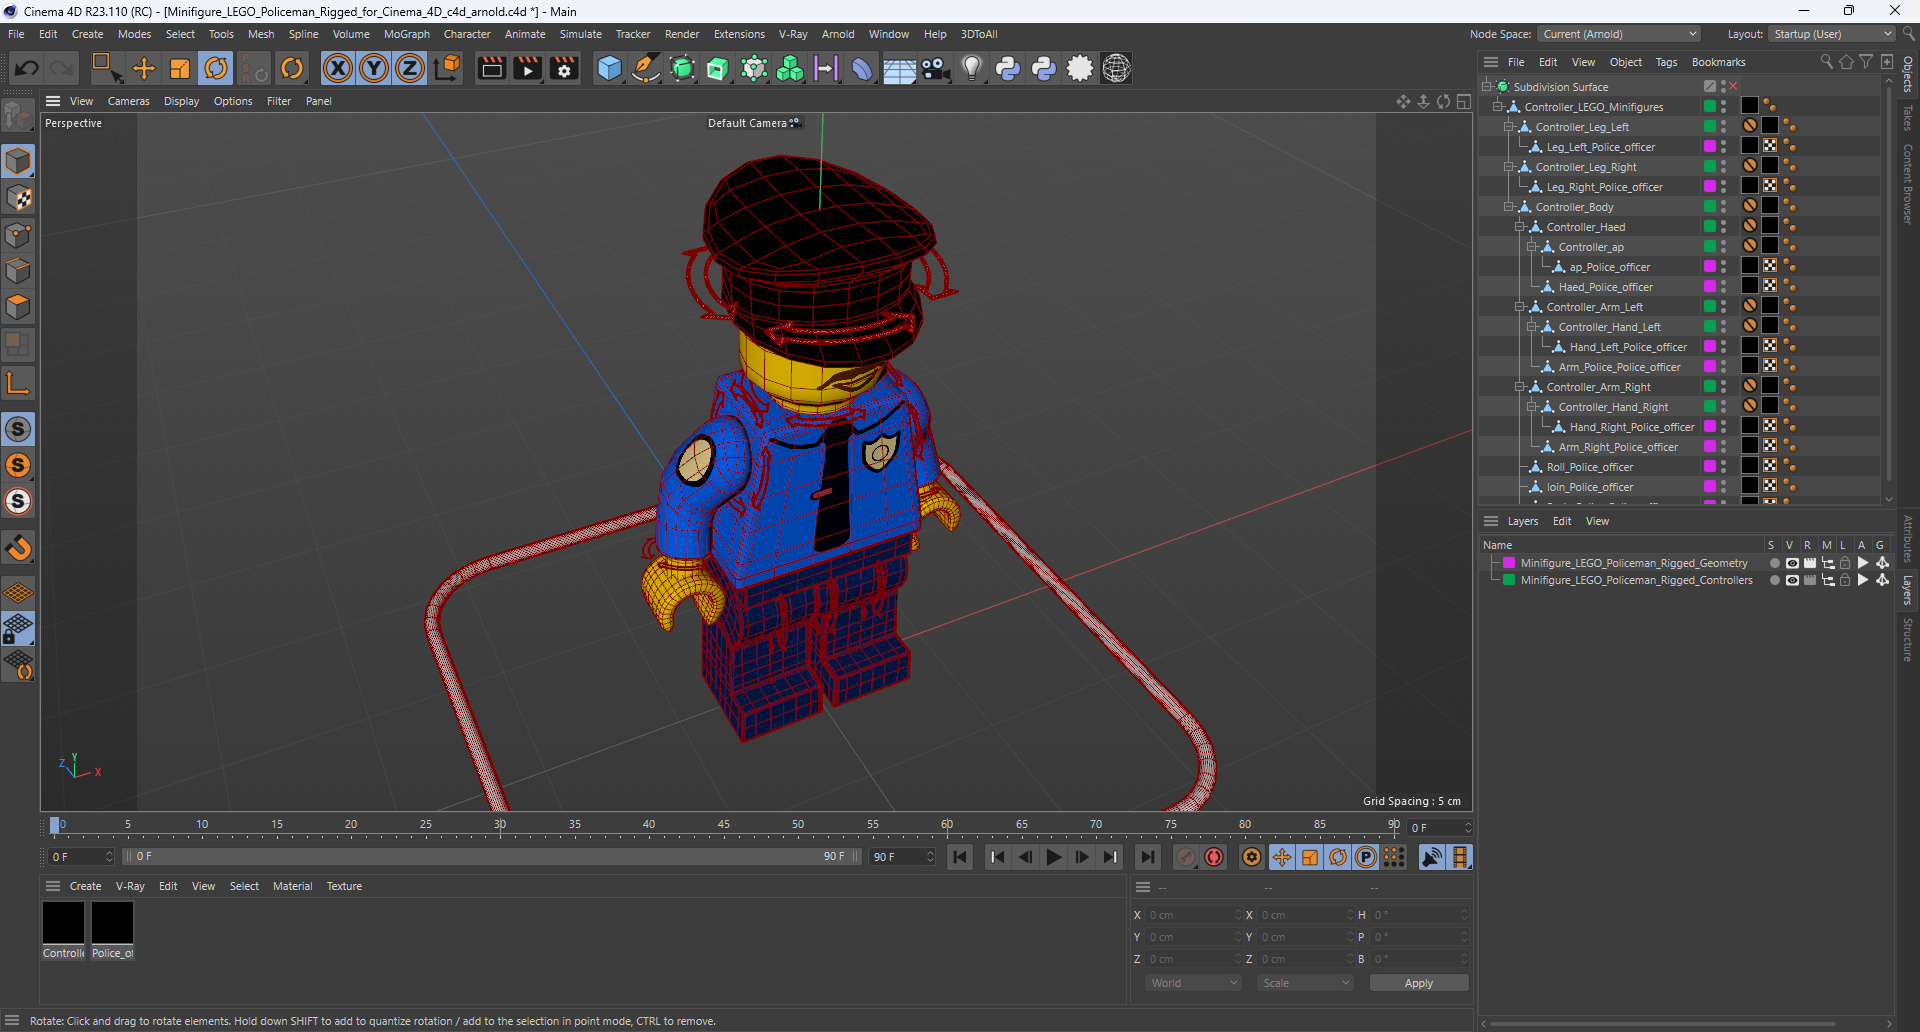Image resolution: width=1920 pixels, height=1032 pixels.
Task: Enable the Axis mode L-shaped icon
Action: [18, 382]
